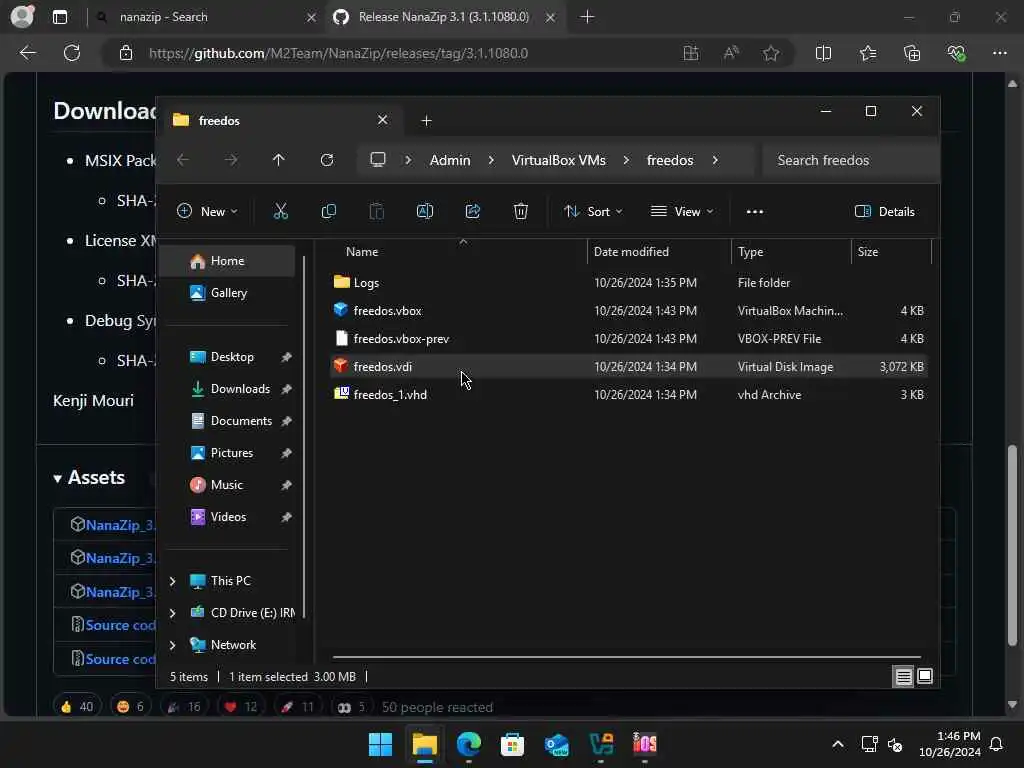
Task: Click the Copy icon in Explorer toolbar
Action: [328, 211]
